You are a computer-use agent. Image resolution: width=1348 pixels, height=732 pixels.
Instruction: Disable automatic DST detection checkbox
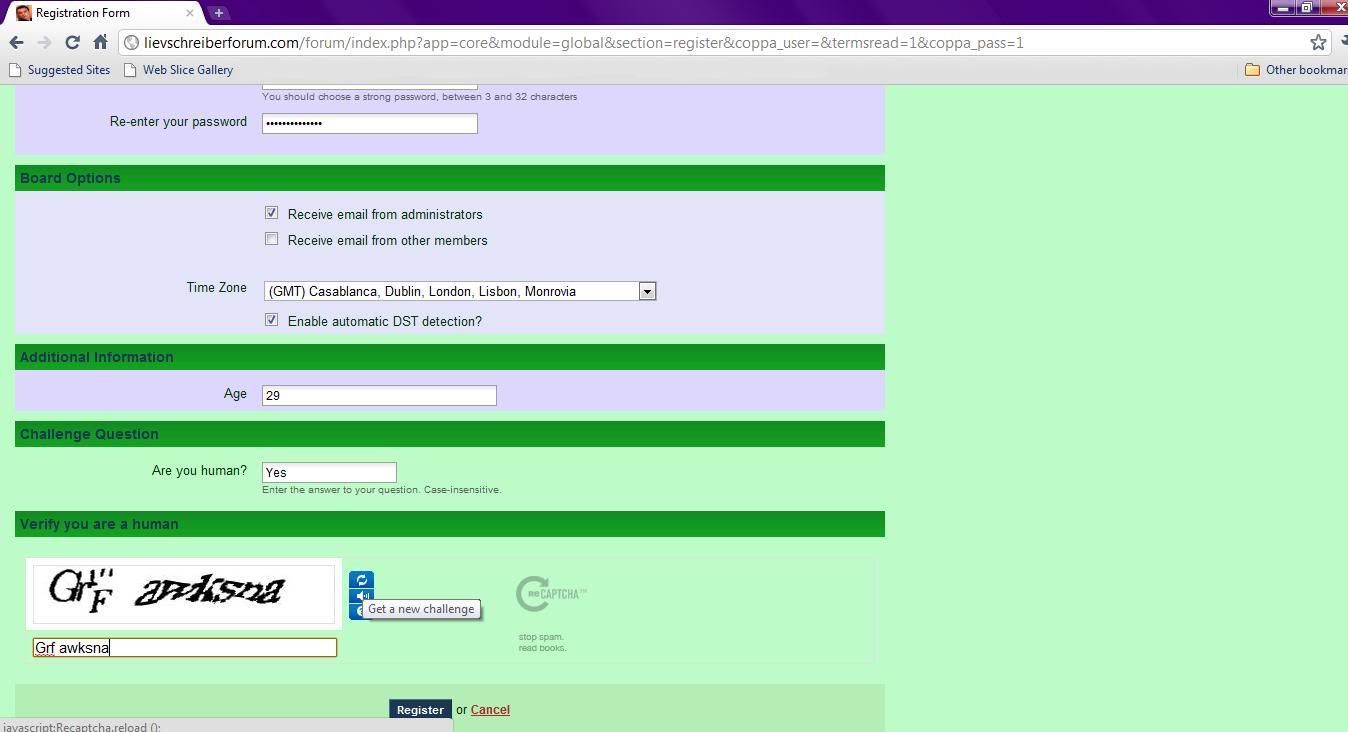point(271,320)
